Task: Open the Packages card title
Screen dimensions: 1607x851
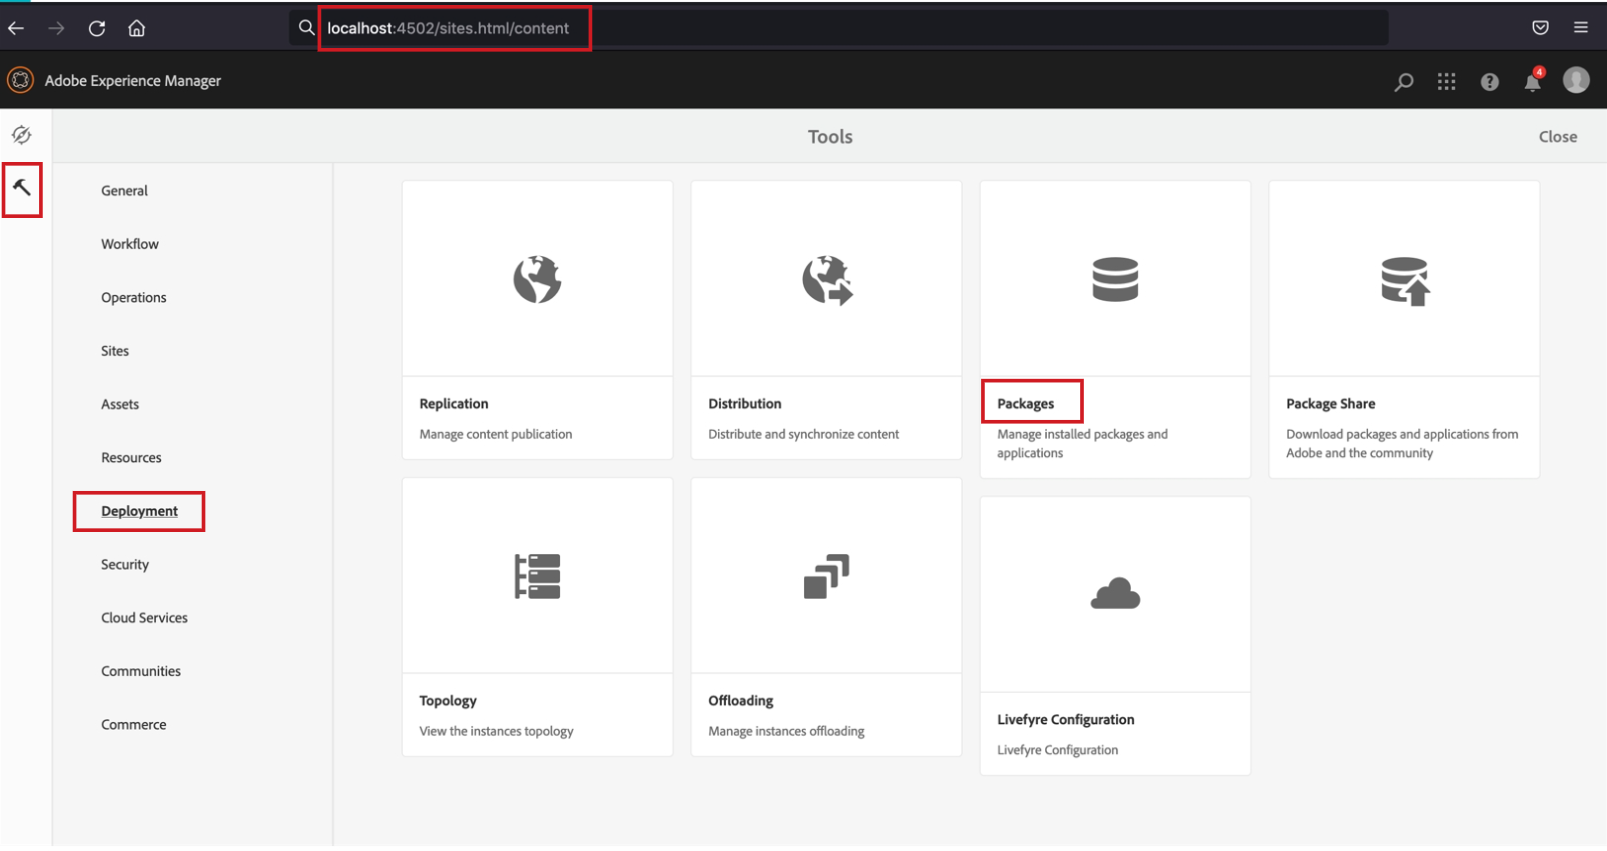Action: pyautogui.click(x=1025, y=404)
